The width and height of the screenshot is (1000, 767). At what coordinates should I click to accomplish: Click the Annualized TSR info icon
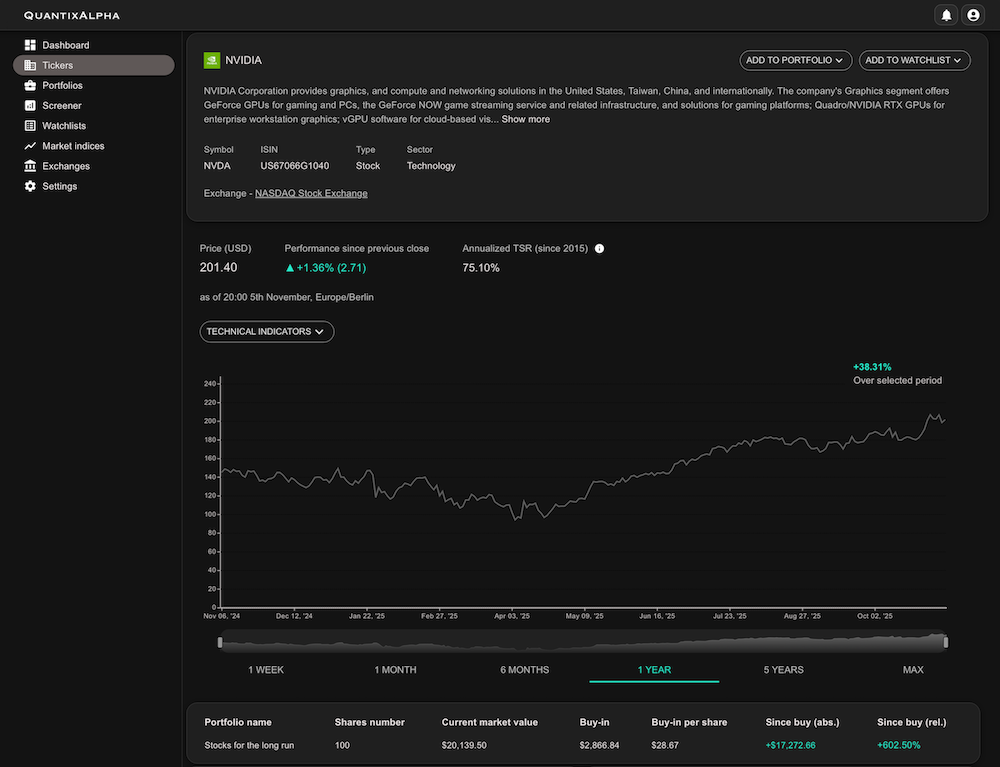599,248
